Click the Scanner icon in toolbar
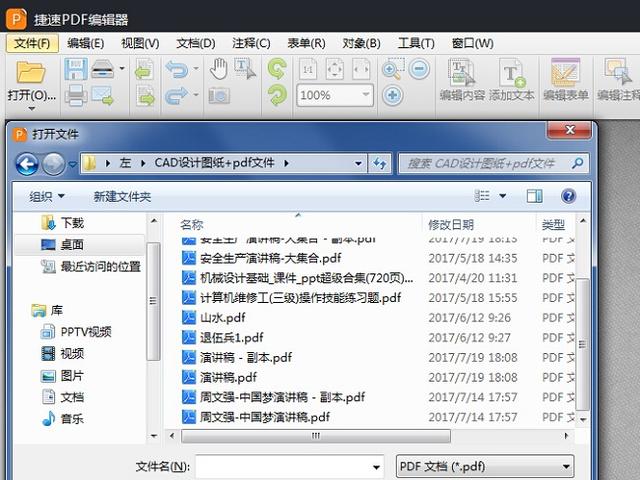Image resolution: width=640 pixels, height=480 pixels. coord(102,69)
